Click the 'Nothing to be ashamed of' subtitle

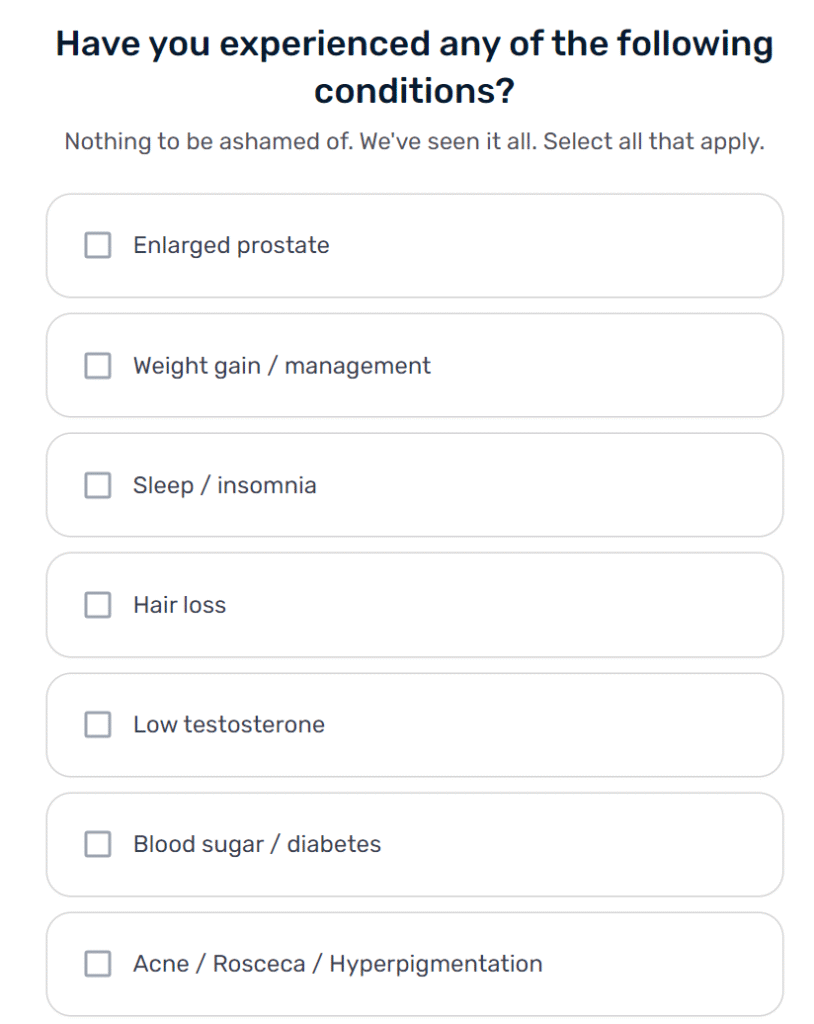click(x=415, y=142)
